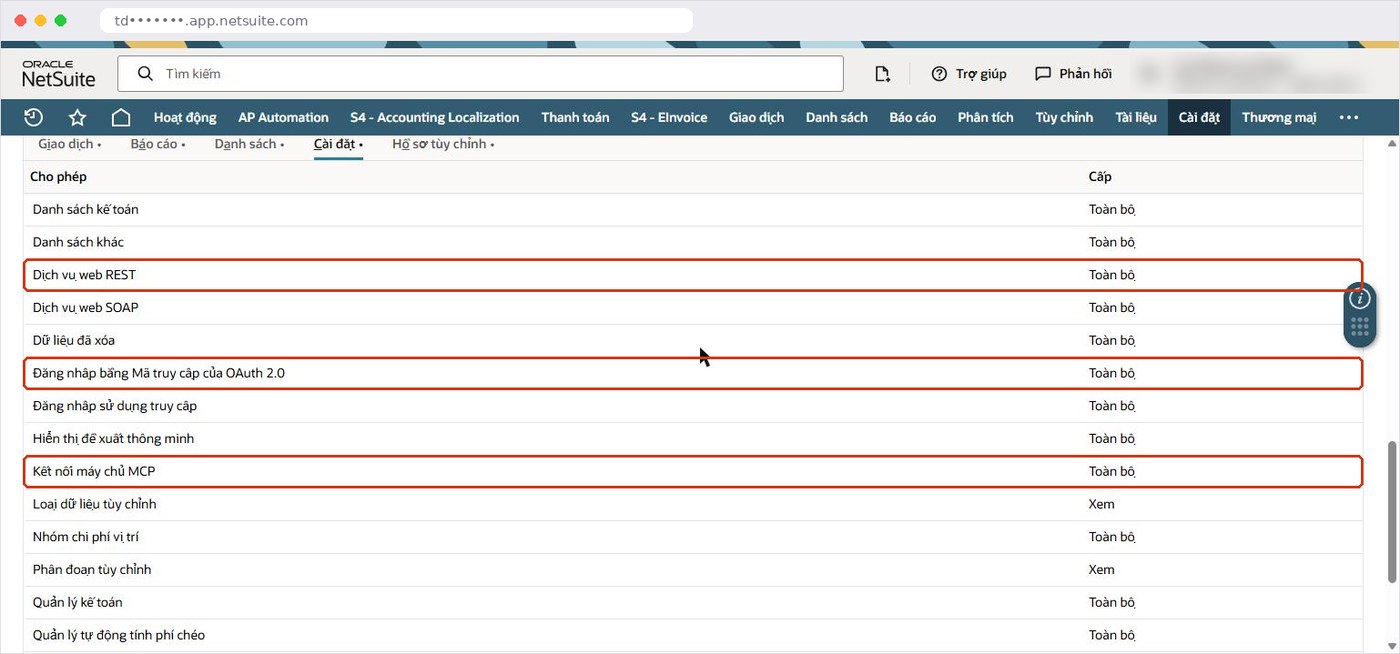Switch to the Báo cáo subtab
1400x654 pixels.
pos(158,144)
